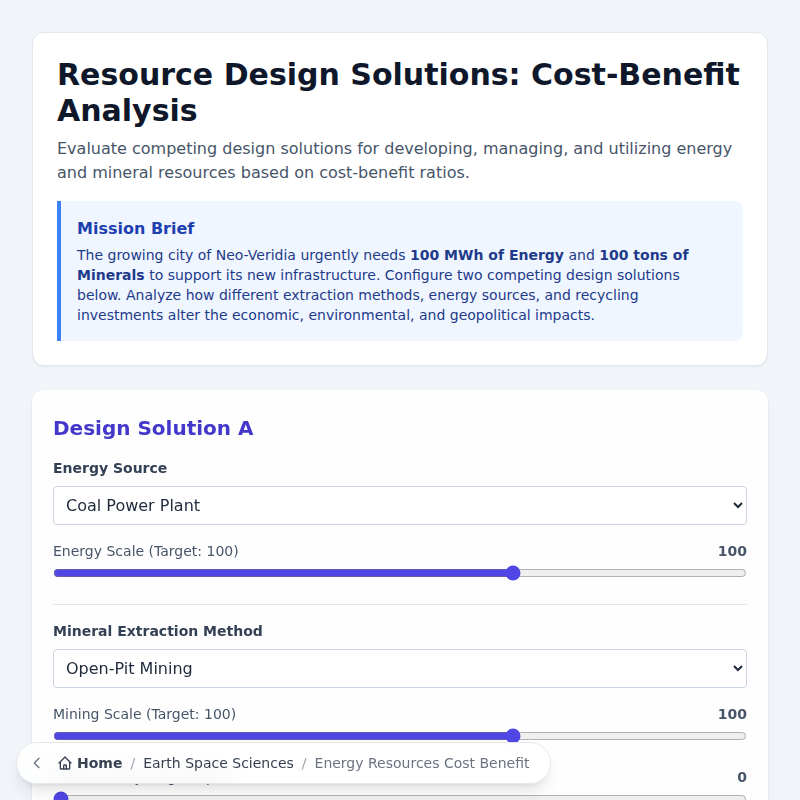Click the 0 value label at the bottom

(x=742, y=777)
